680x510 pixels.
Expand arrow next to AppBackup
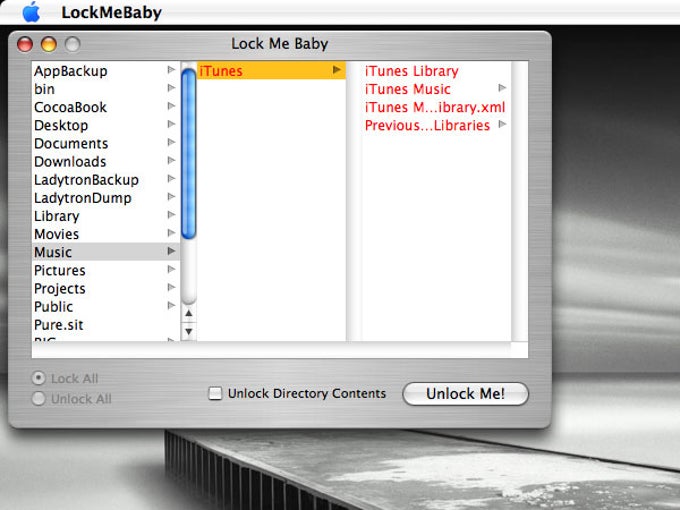[x=171, y=70]
